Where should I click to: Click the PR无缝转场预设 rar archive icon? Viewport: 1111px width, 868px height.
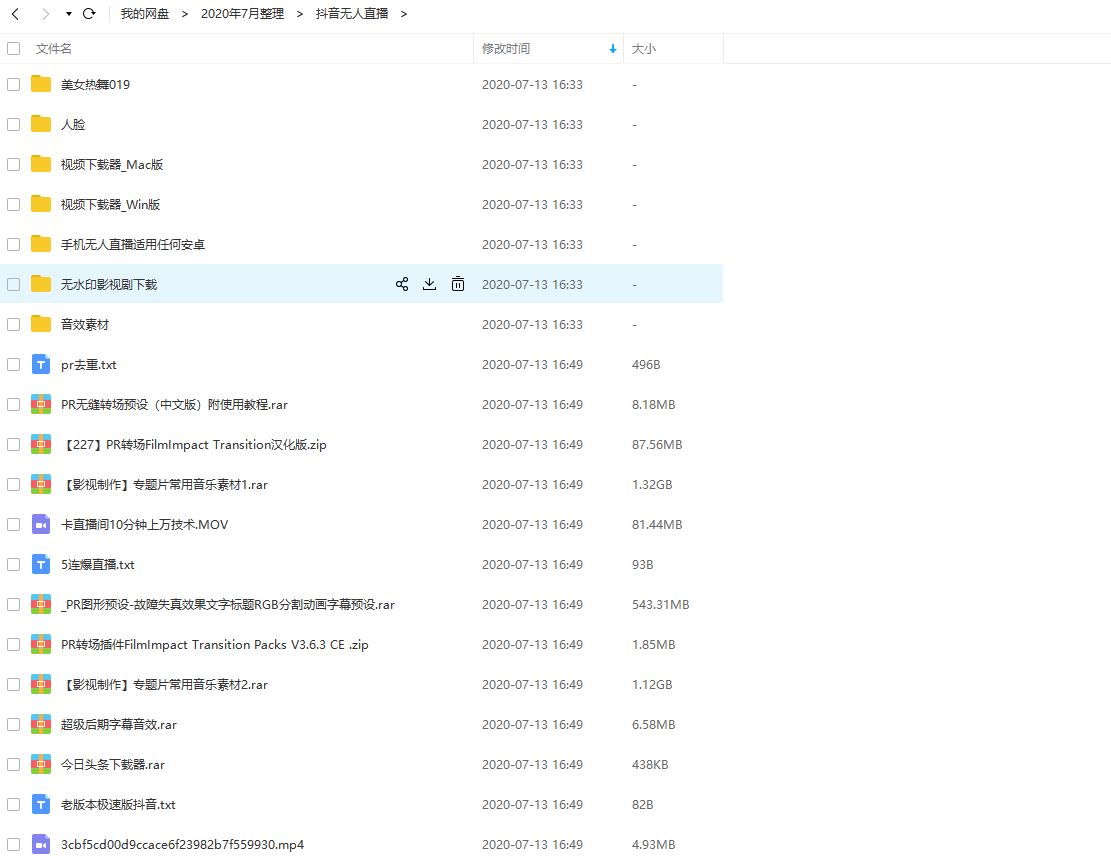41,404
